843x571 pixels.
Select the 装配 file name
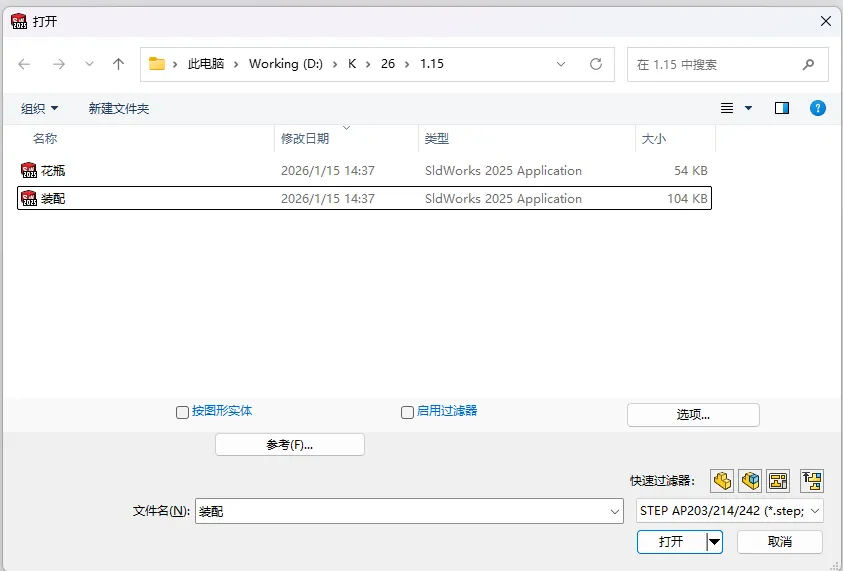(53, 198)
